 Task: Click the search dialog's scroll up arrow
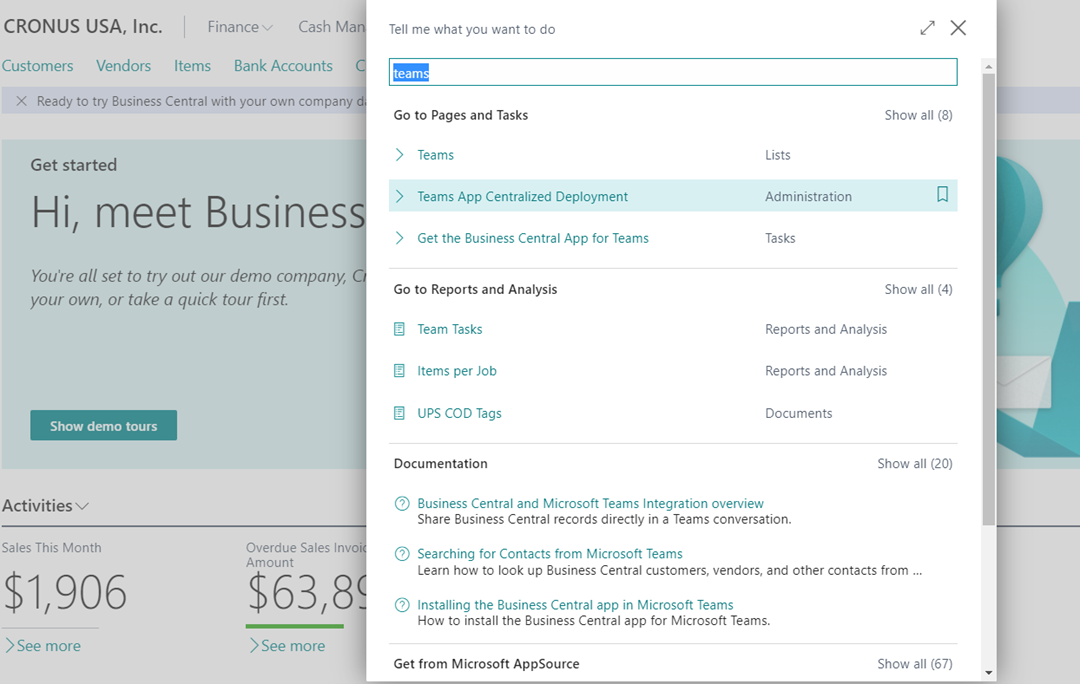[989, 67]
